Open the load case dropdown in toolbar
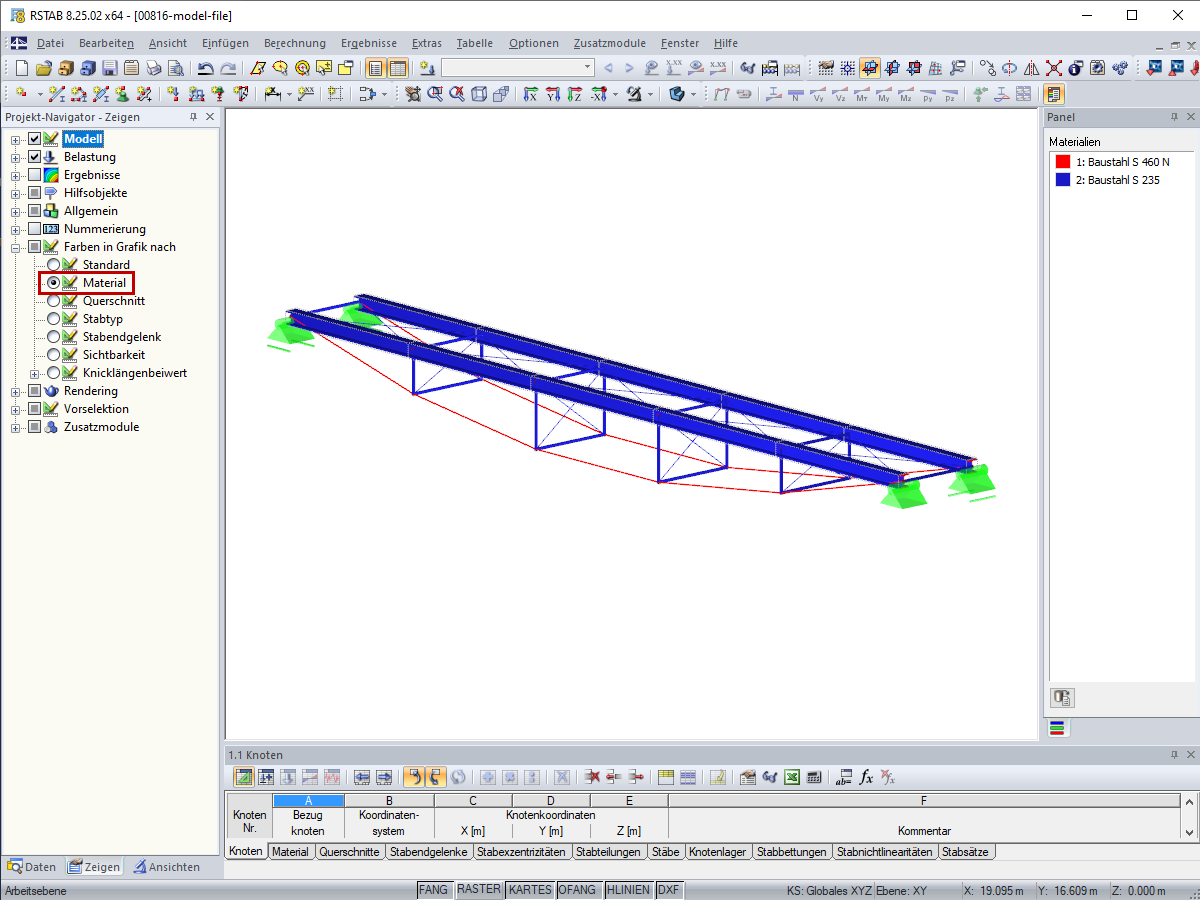The image size is (1200, 900). point(587,68)
